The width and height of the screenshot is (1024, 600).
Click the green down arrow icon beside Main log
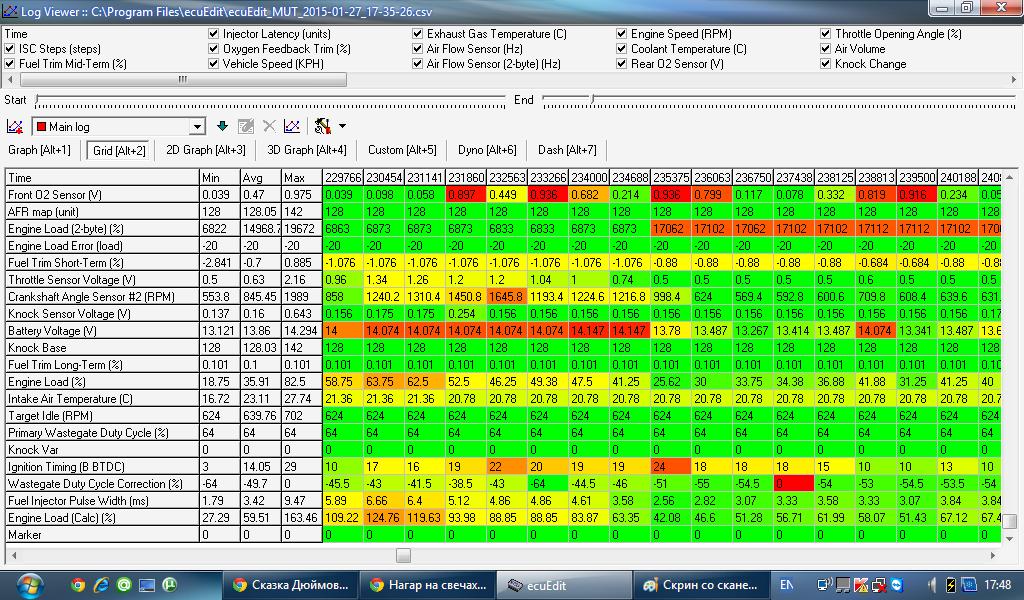[222, 126]
